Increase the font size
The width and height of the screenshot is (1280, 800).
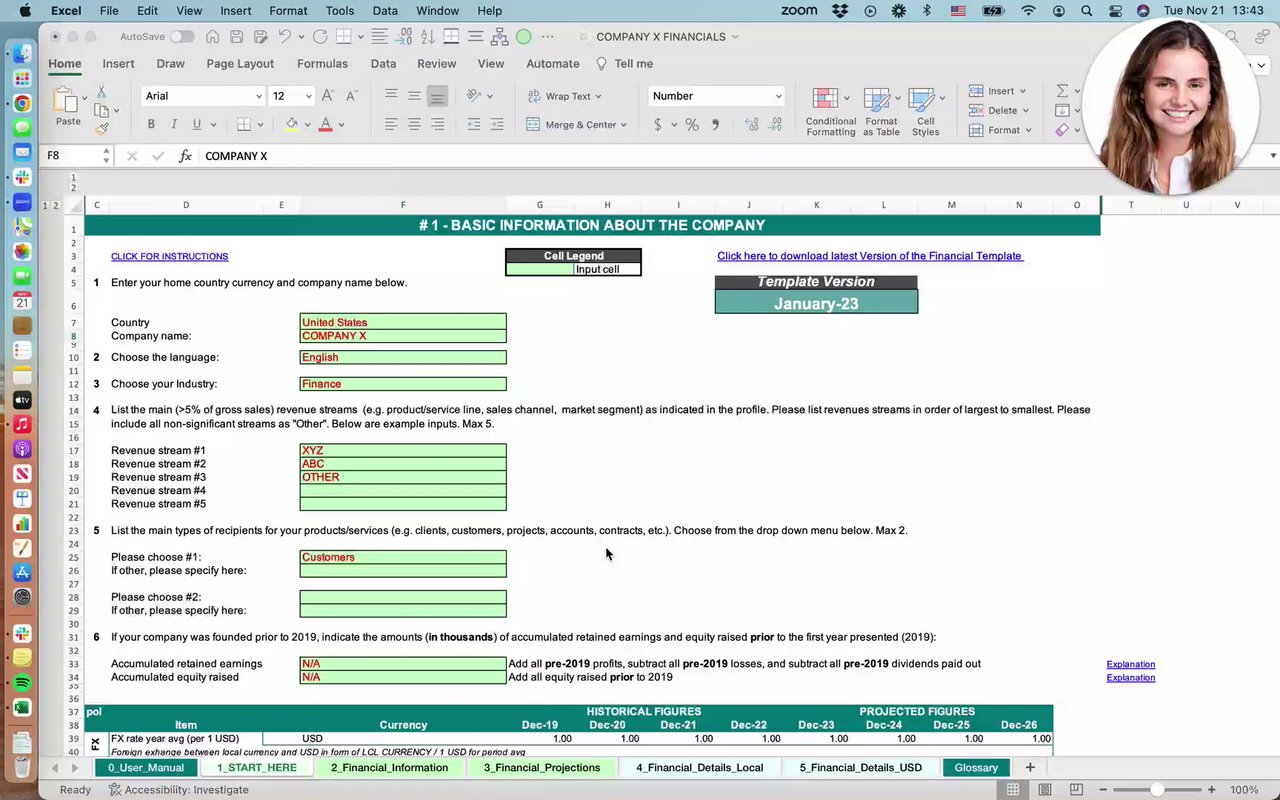329,96
